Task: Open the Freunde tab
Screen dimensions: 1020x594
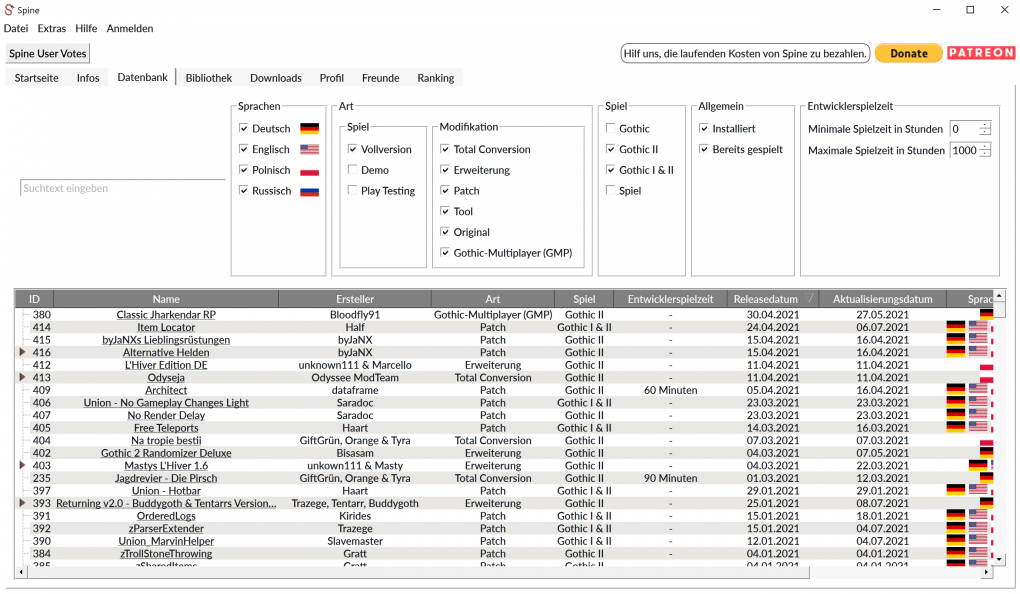Action: (381, 78)
